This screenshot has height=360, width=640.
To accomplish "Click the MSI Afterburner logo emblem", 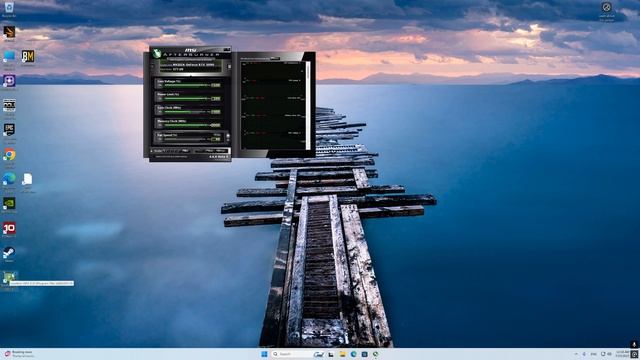I will (157, 53).
